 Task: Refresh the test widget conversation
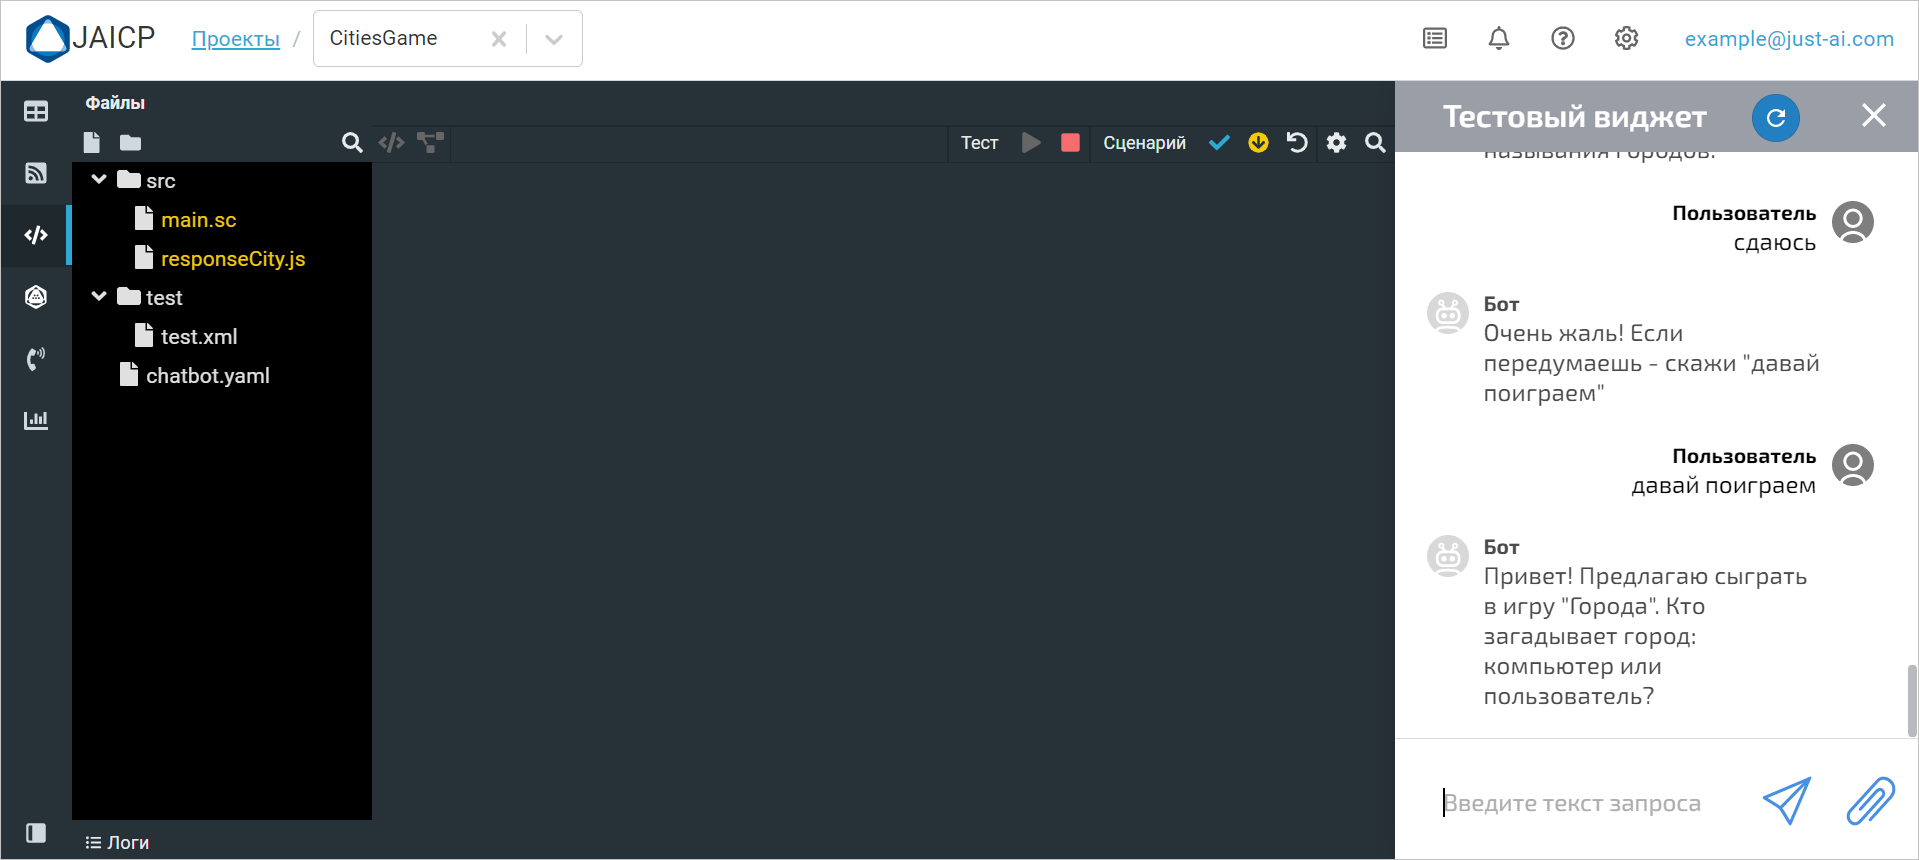coord(1775,118)
